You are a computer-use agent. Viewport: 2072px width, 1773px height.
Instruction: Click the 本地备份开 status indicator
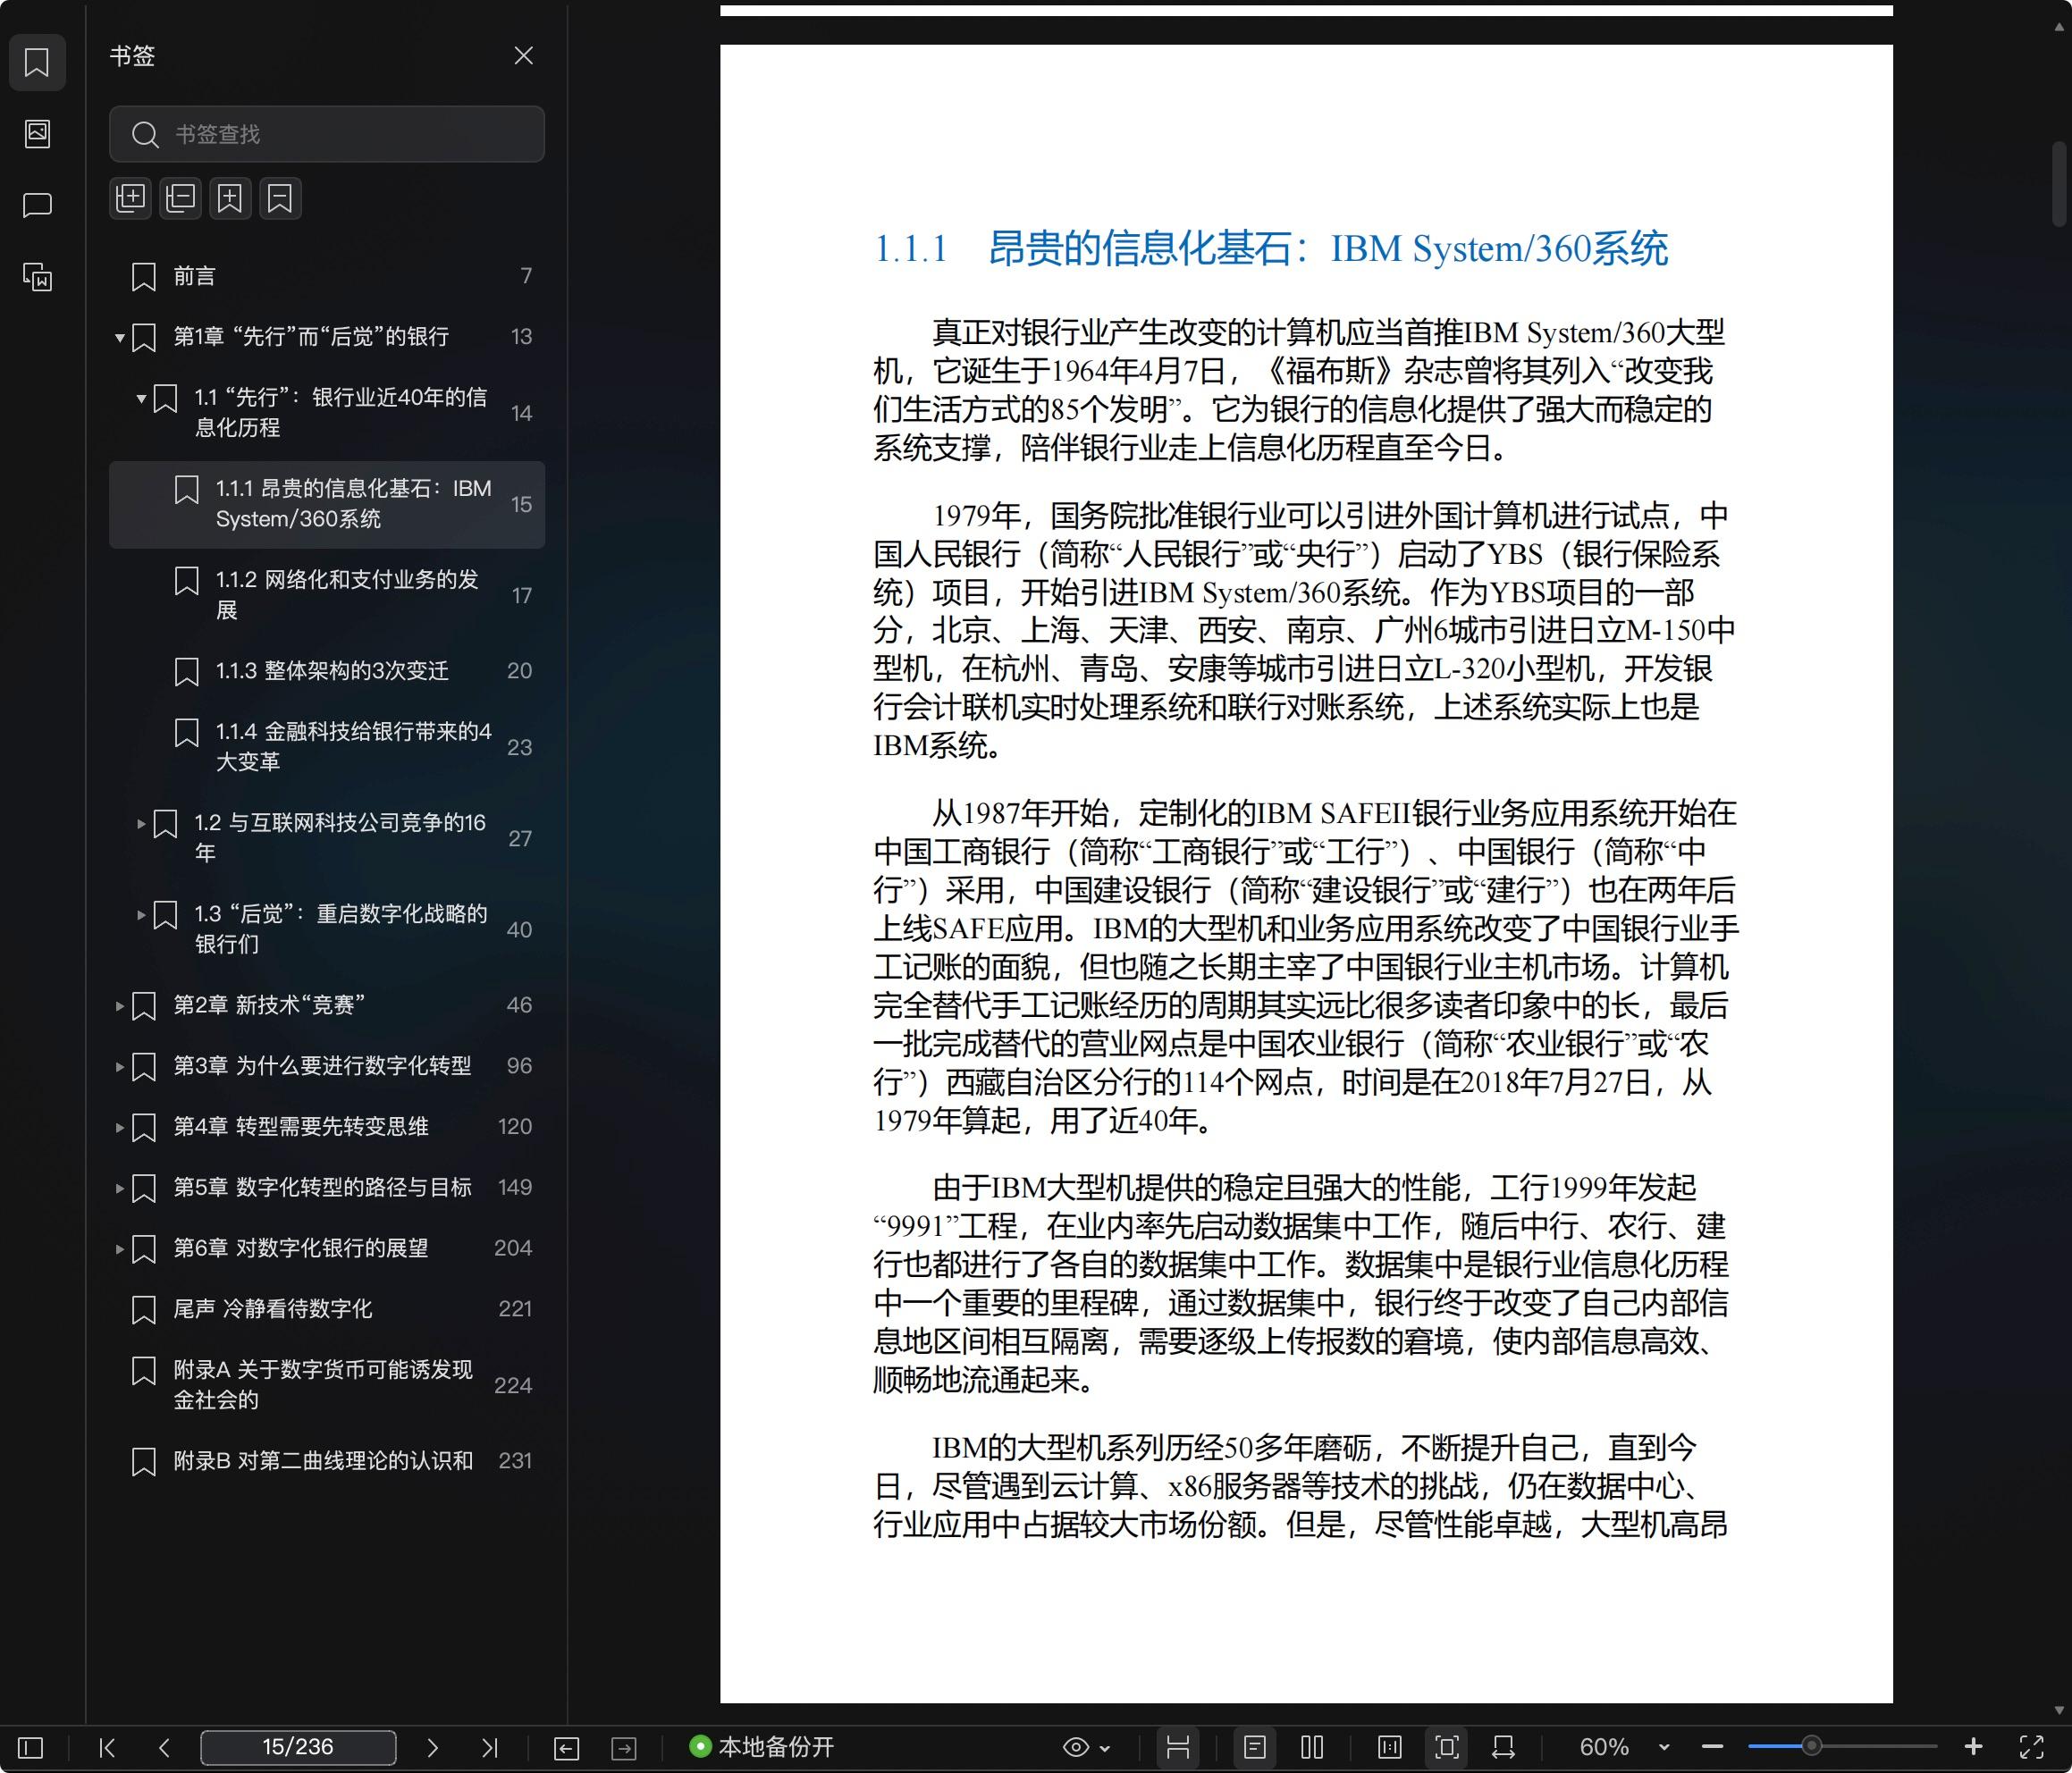pyautogui.click(x=762, y=1747)
